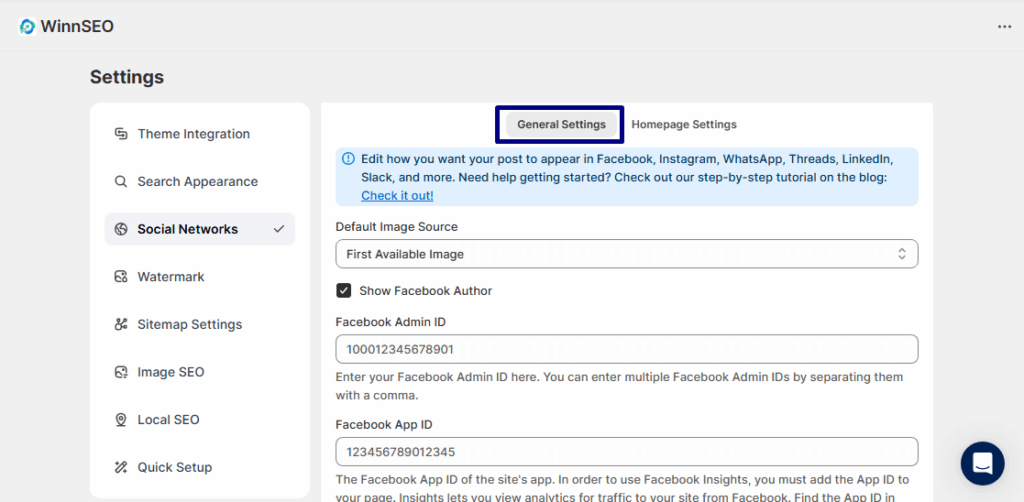Click the Local SEO map pin icon
The width and height of the screenshot is (1024, 502).
coord(121,420)
